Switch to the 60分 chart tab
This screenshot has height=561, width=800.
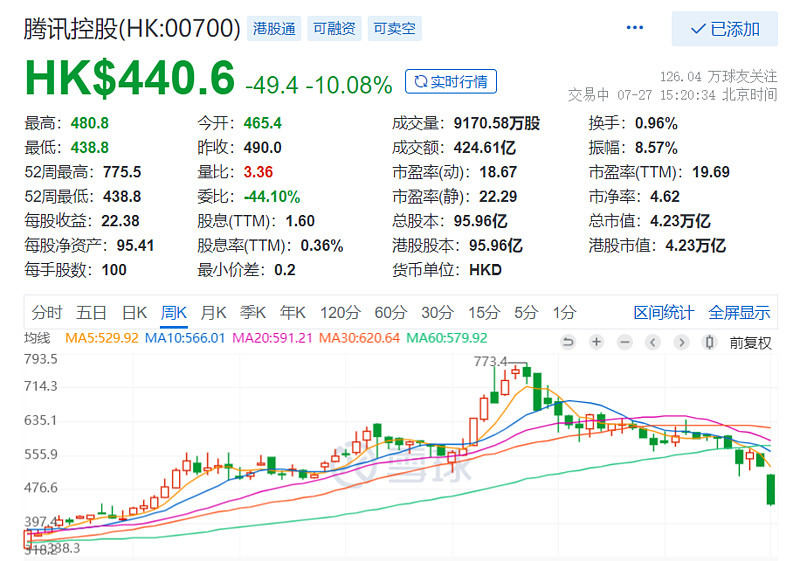(x=391, y=312)
